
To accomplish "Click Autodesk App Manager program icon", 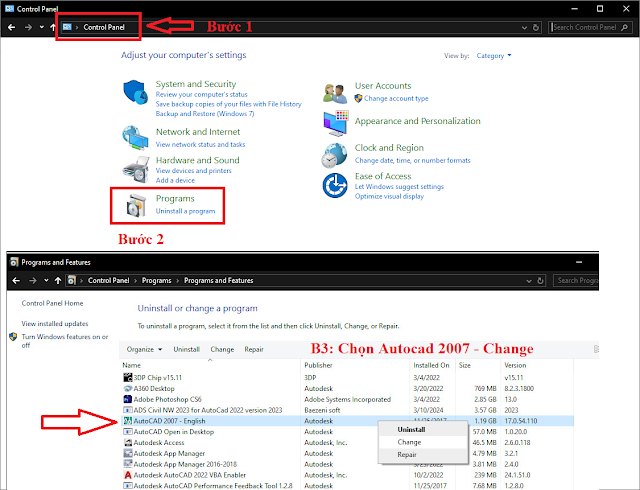I will coord(128,453).
